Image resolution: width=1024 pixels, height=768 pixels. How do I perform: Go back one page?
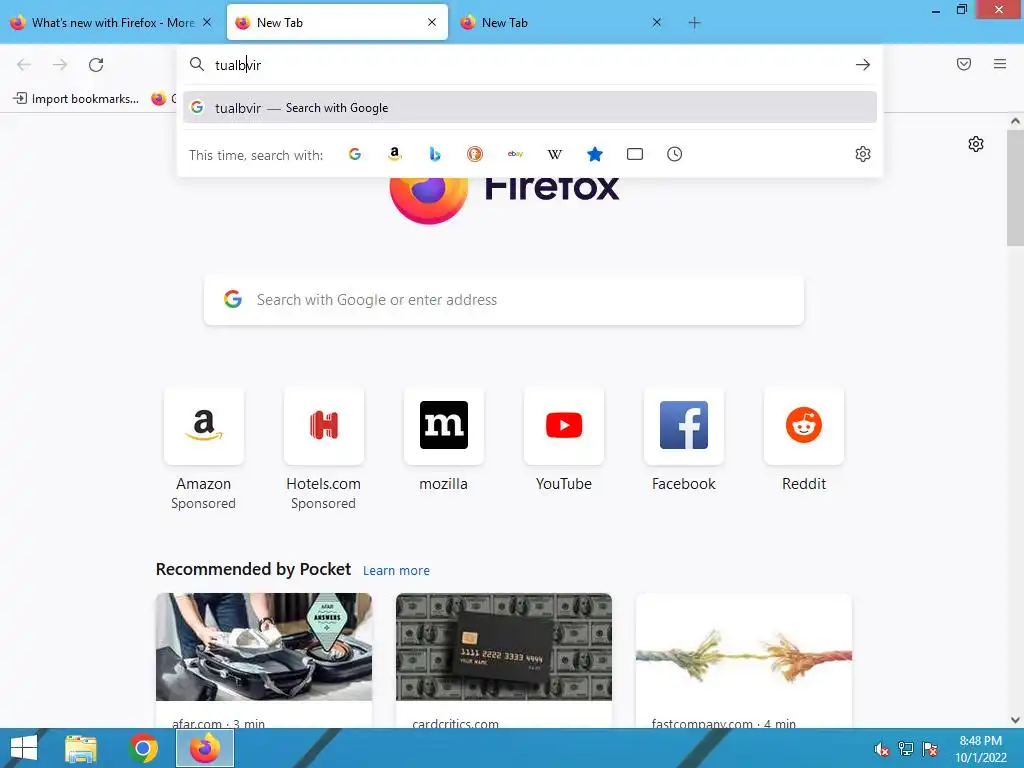[24, 65]
